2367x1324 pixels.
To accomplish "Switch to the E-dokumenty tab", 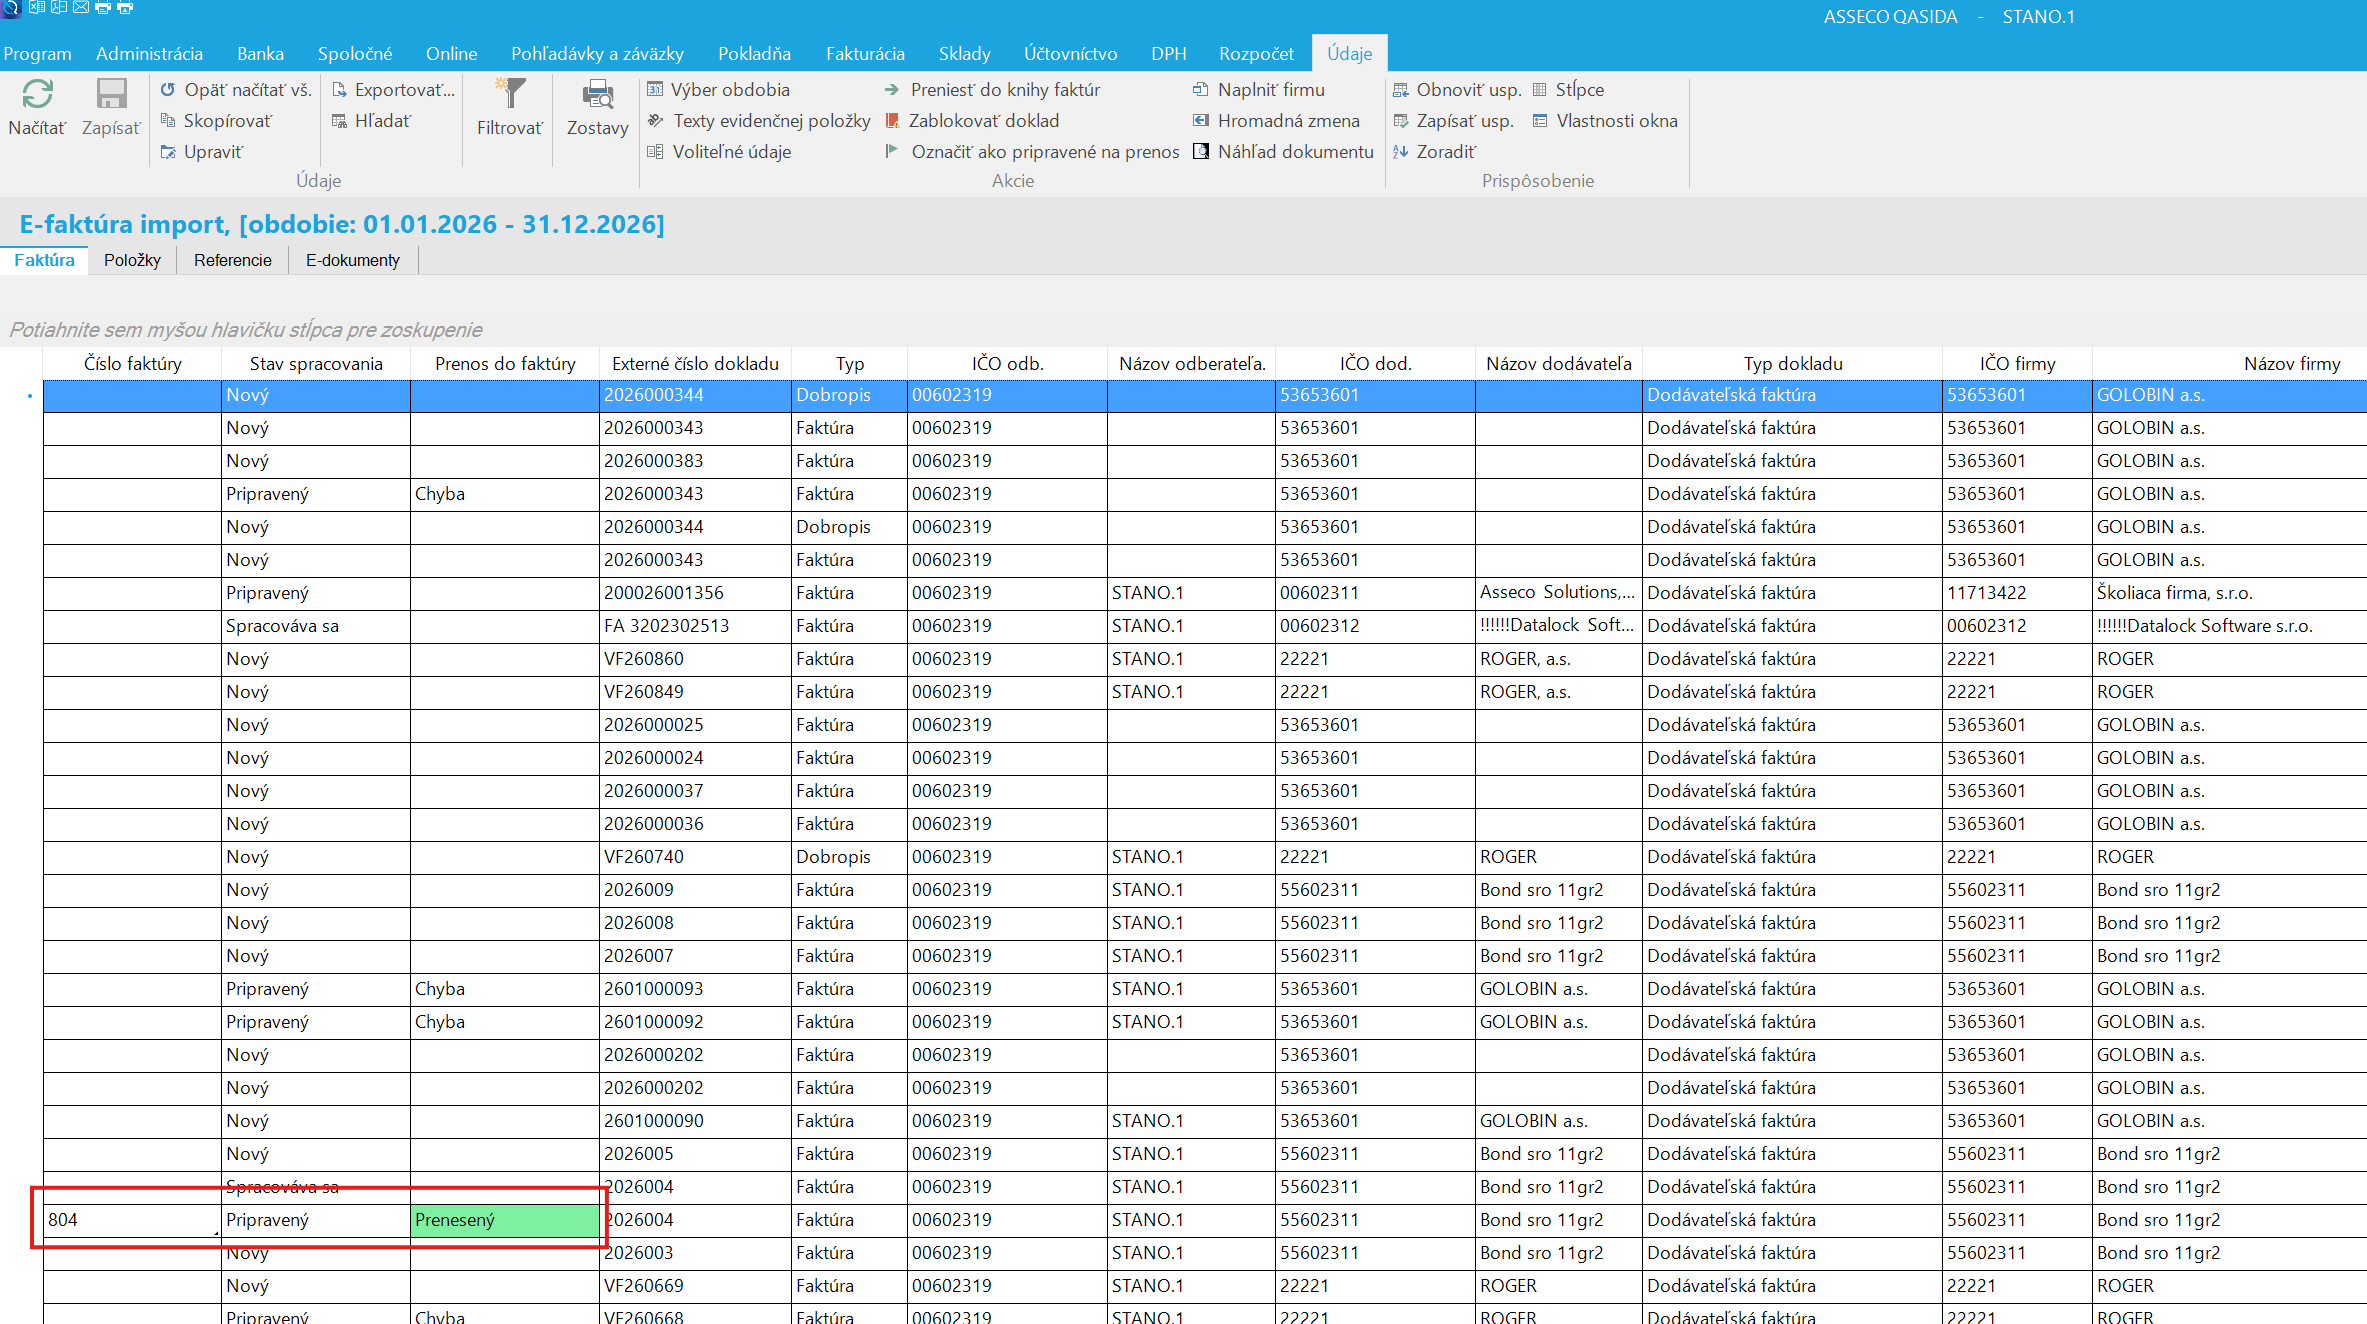I will 353,260.
